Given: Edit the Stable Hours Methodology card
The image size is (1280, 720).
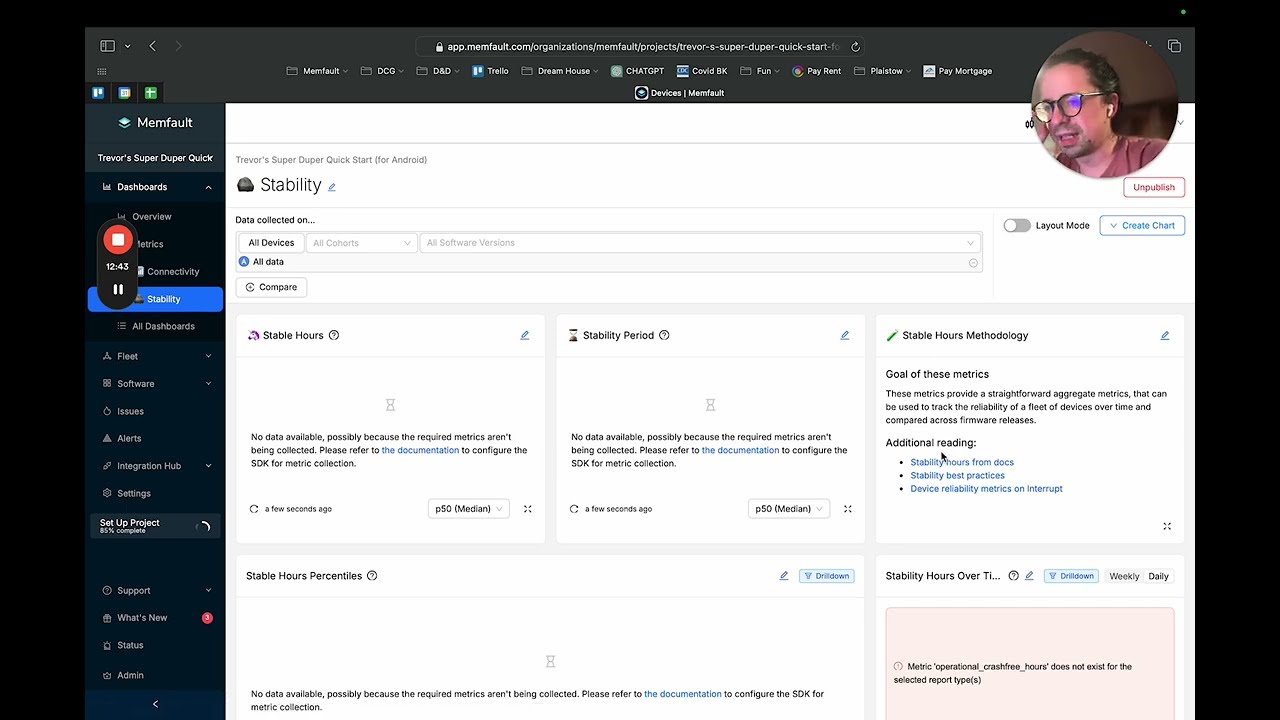Looking at the screenshot, I should point(1165,336).
